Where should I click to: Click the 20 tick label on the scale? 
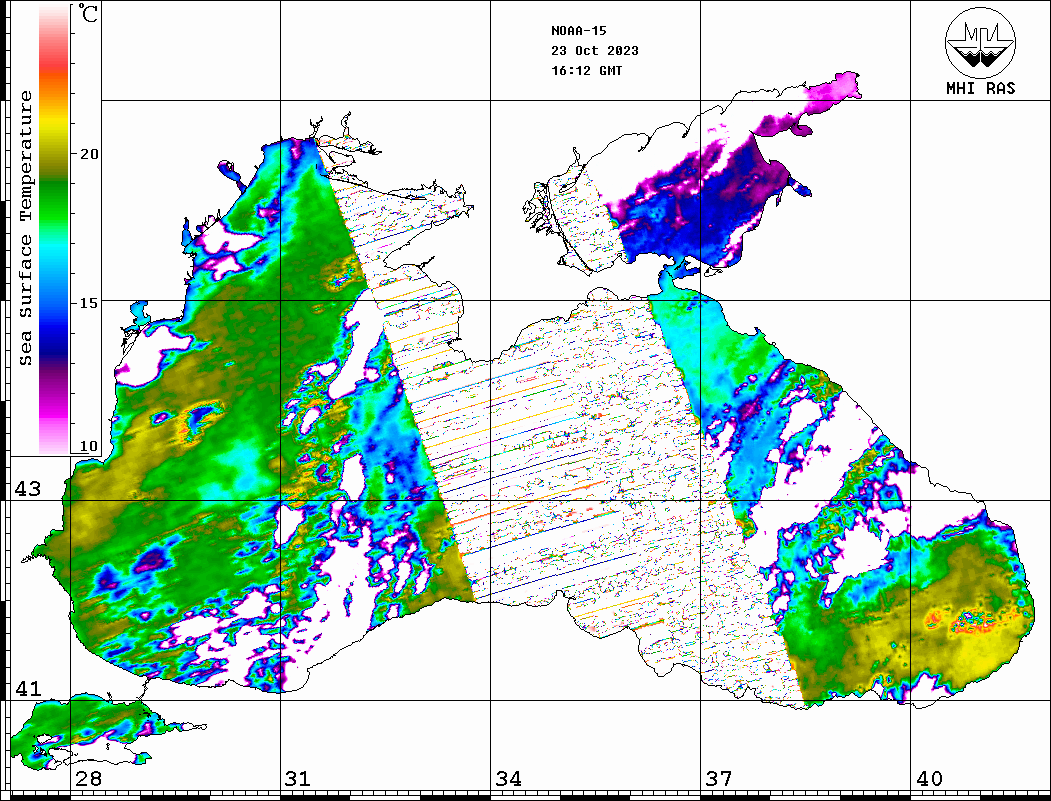88,154
